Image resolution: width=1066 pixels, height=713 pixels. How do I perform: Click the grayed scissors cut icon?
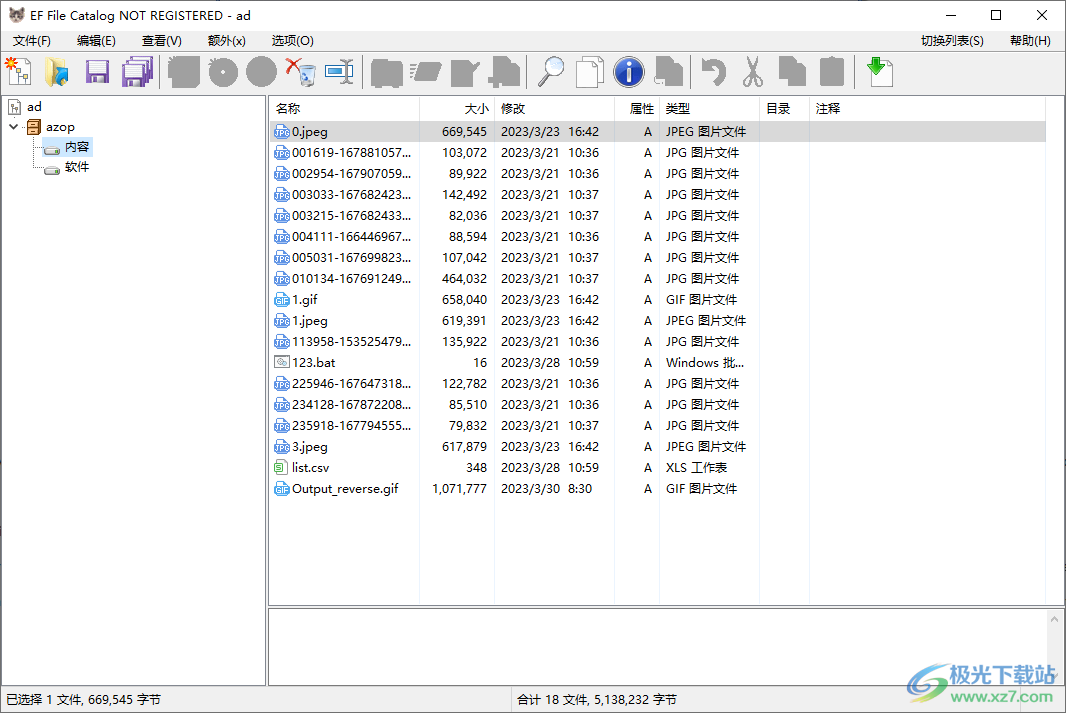pyautogui.click(x=753, y=71)
